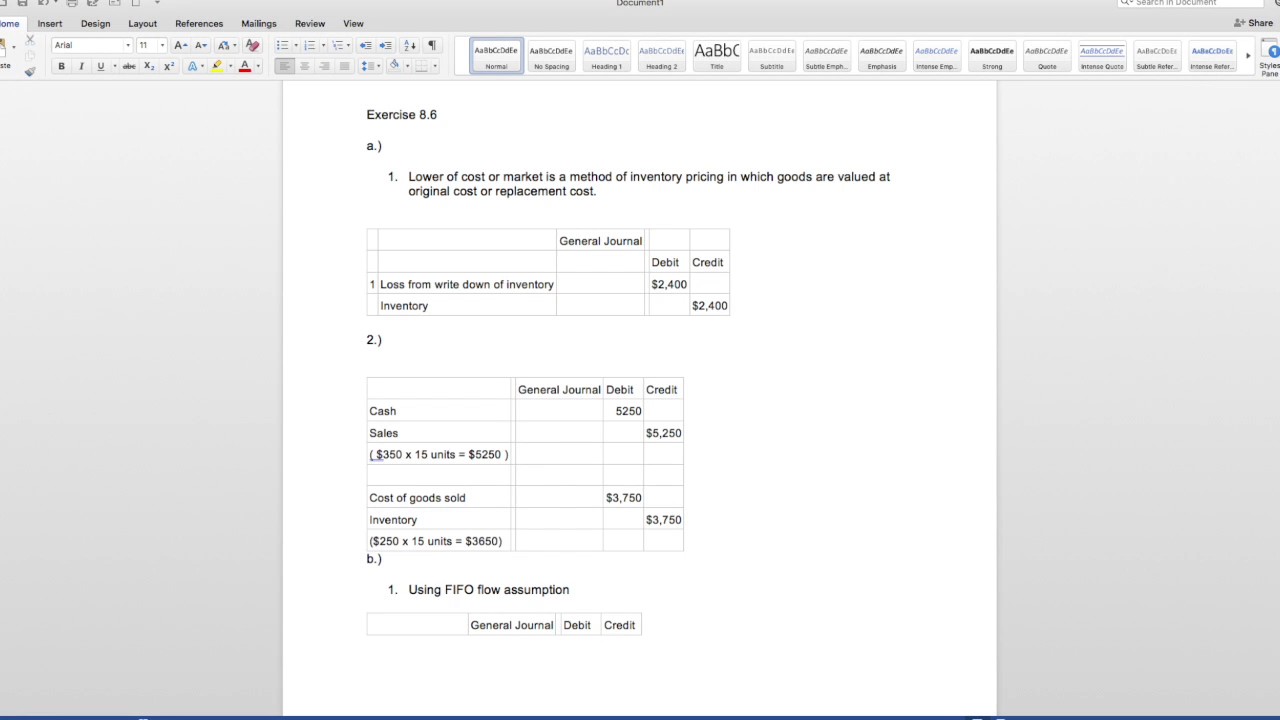1280x720 pixels.
Task: Click the Format Painter brush icon
Action: (x=30, y=71)
